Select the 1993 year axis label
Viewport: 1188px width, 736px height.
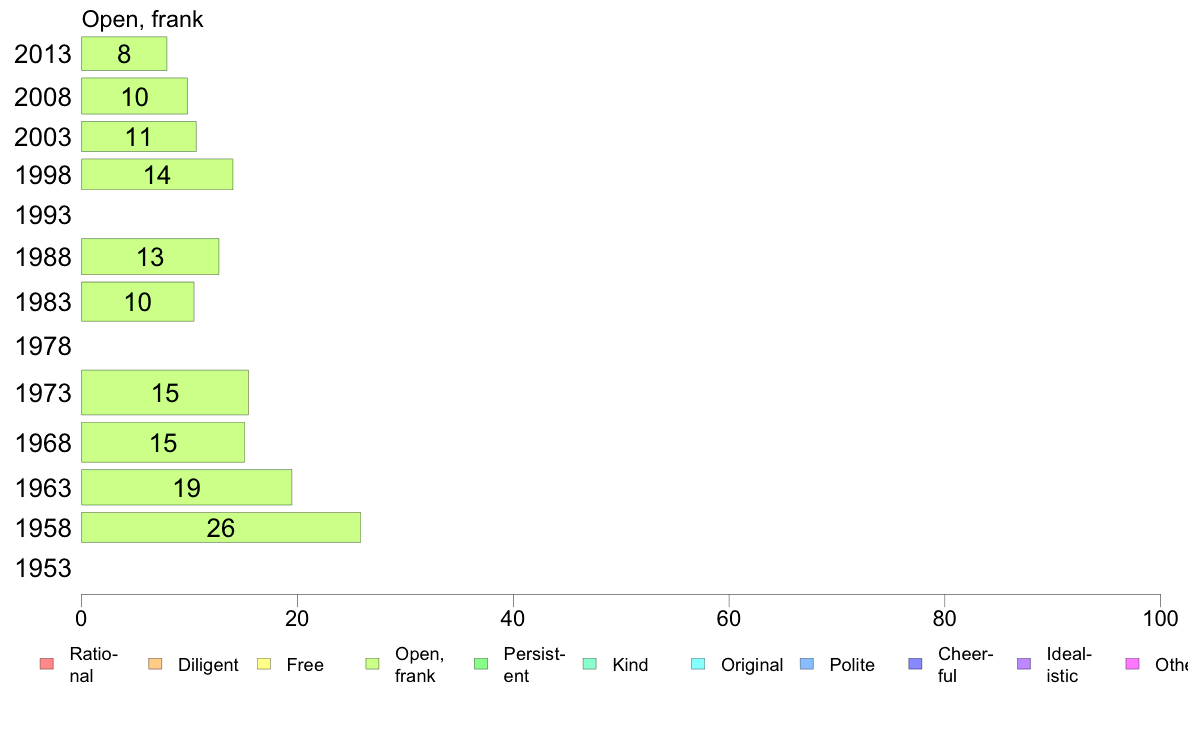click(43, 215)
